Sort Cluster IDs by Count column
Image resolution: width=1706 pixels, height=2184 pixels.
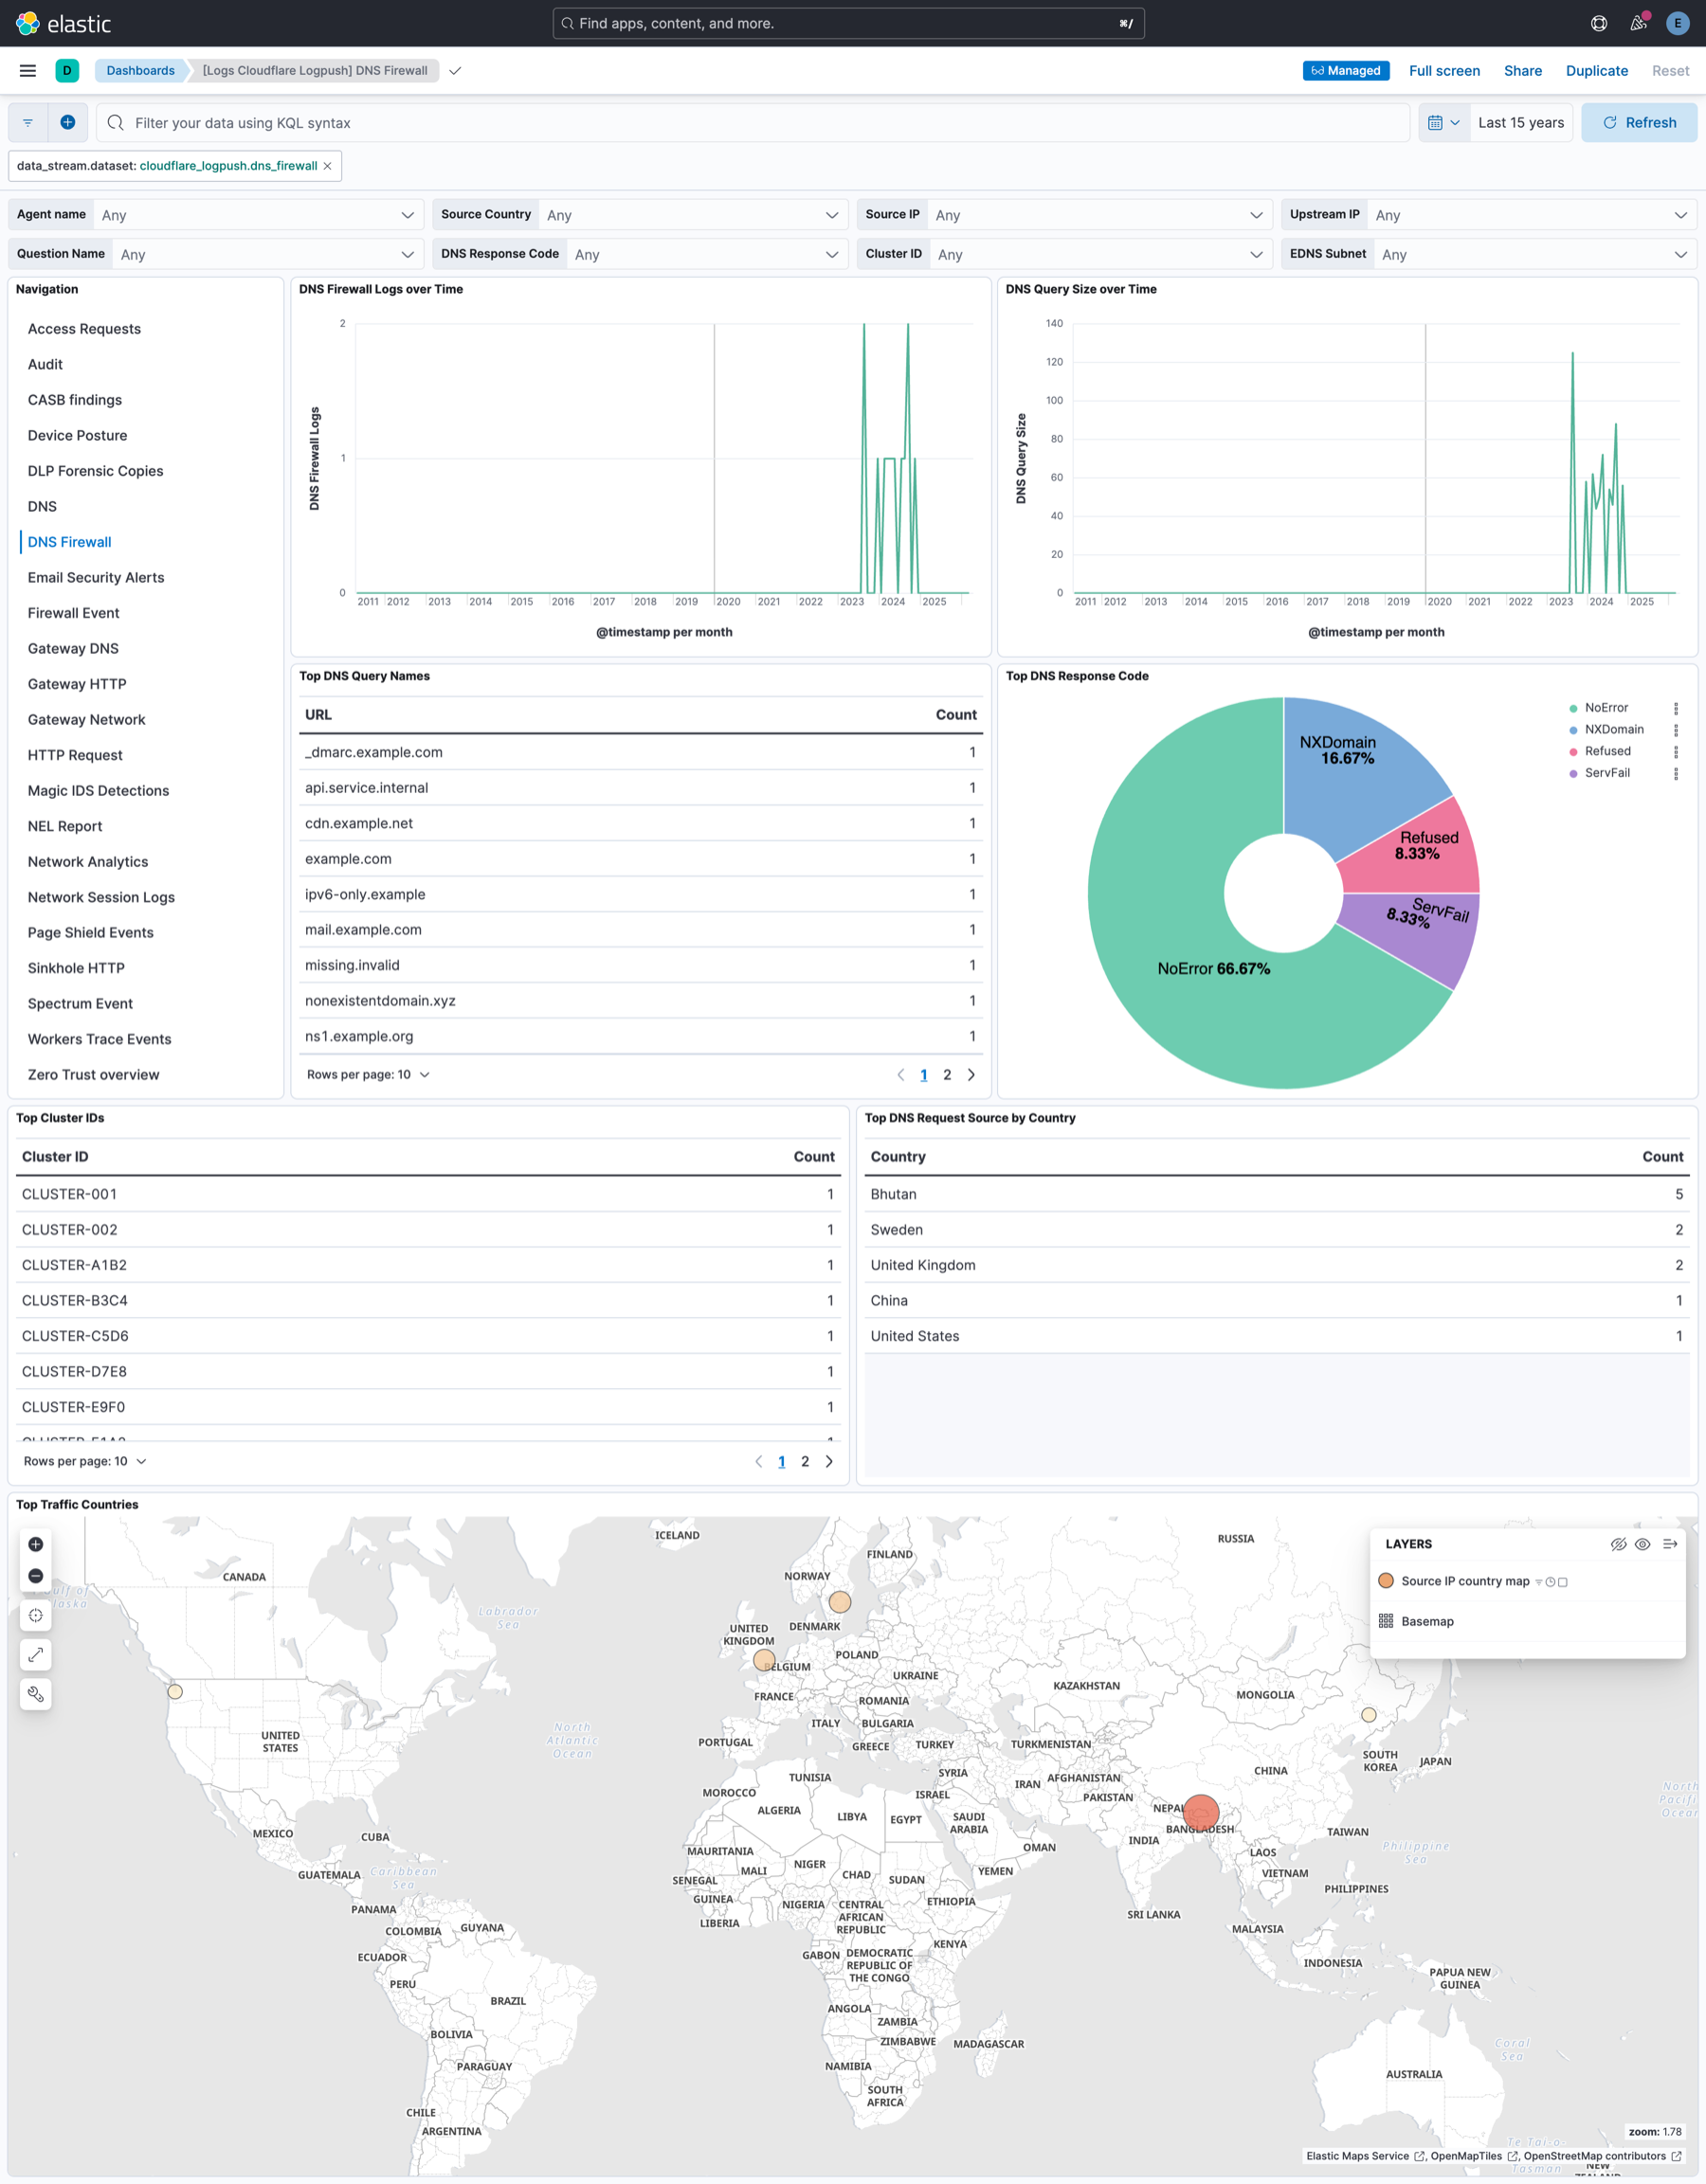point(814,1157)
